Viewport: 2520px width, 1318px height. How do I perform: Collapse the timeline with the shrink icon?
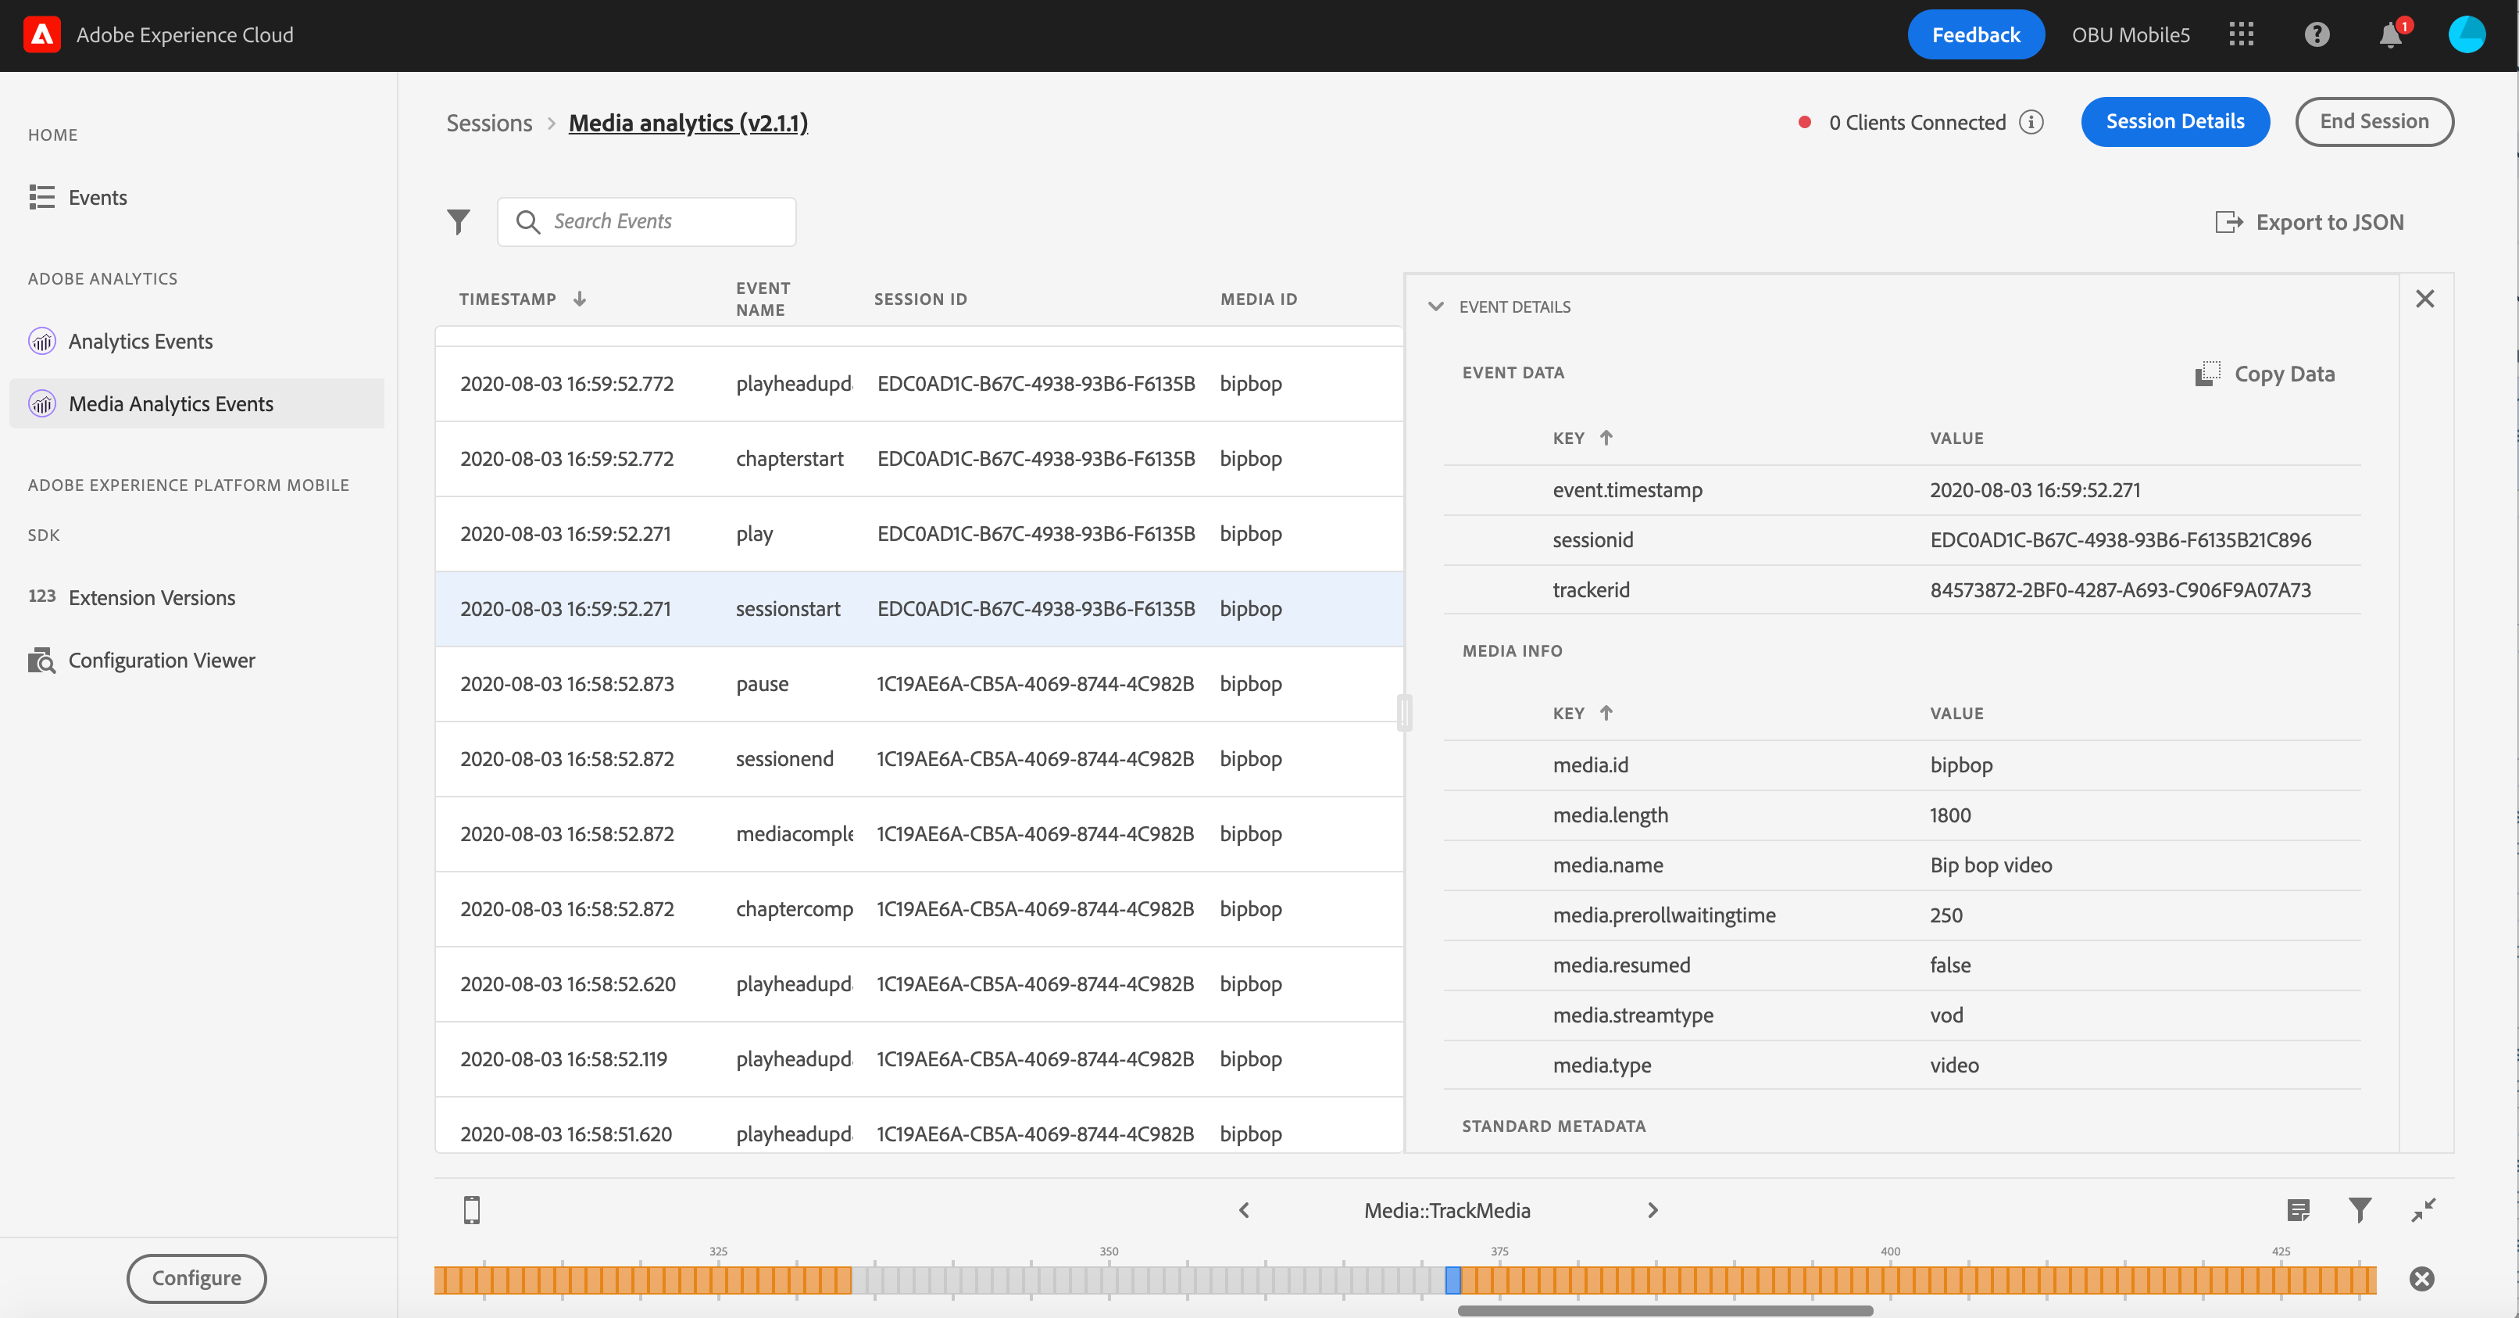tap(2423, 1211)
